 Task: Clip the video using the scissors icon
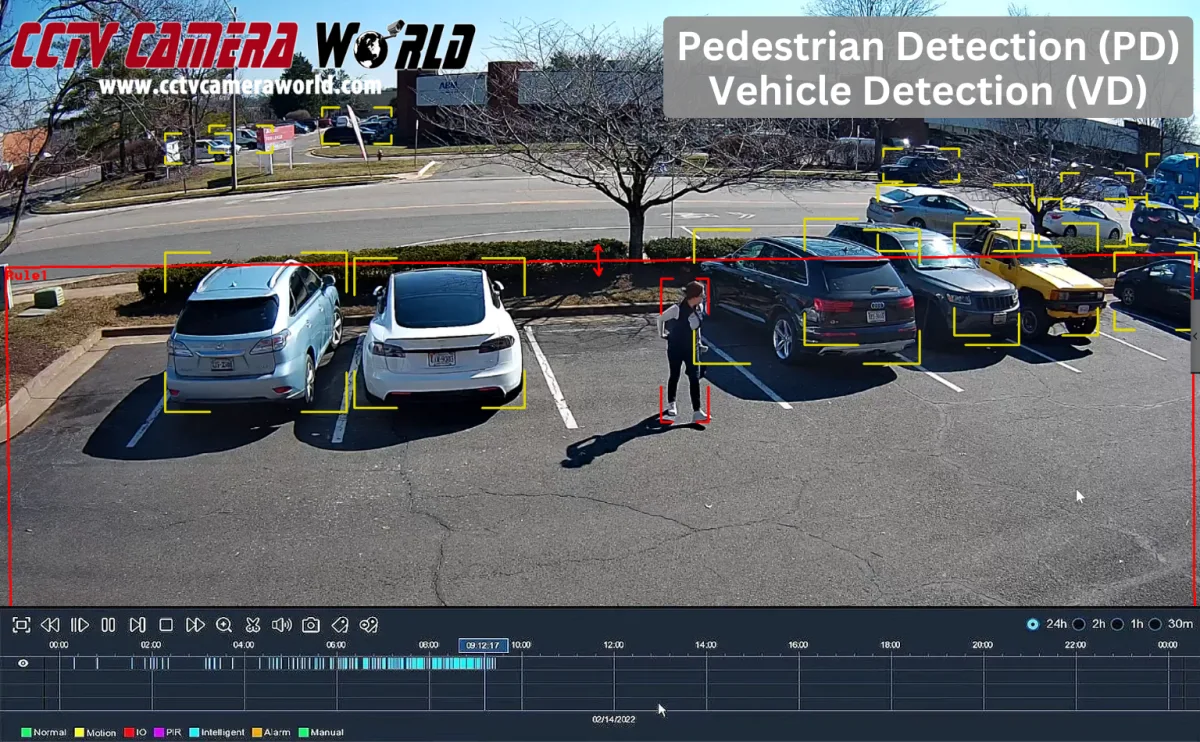(253, 624)
